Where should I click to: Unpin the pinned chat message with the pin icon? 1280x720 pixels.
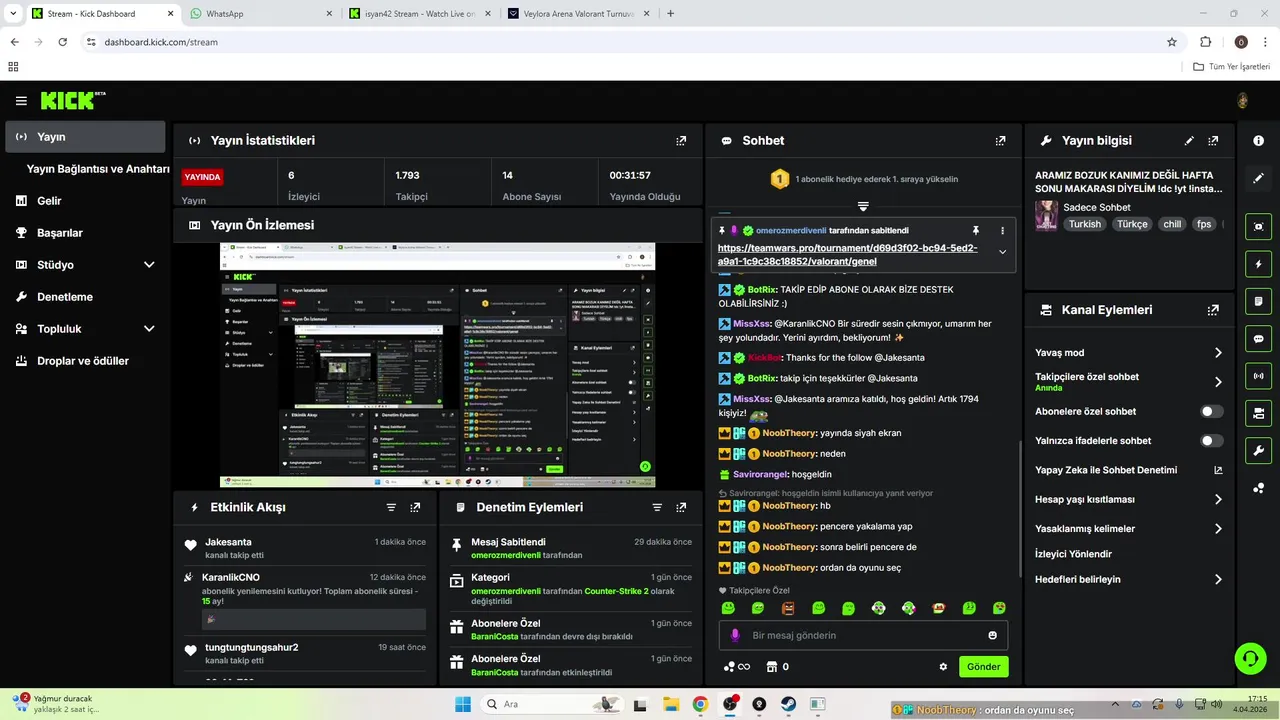pyautogui.click(x=976, y=230)
